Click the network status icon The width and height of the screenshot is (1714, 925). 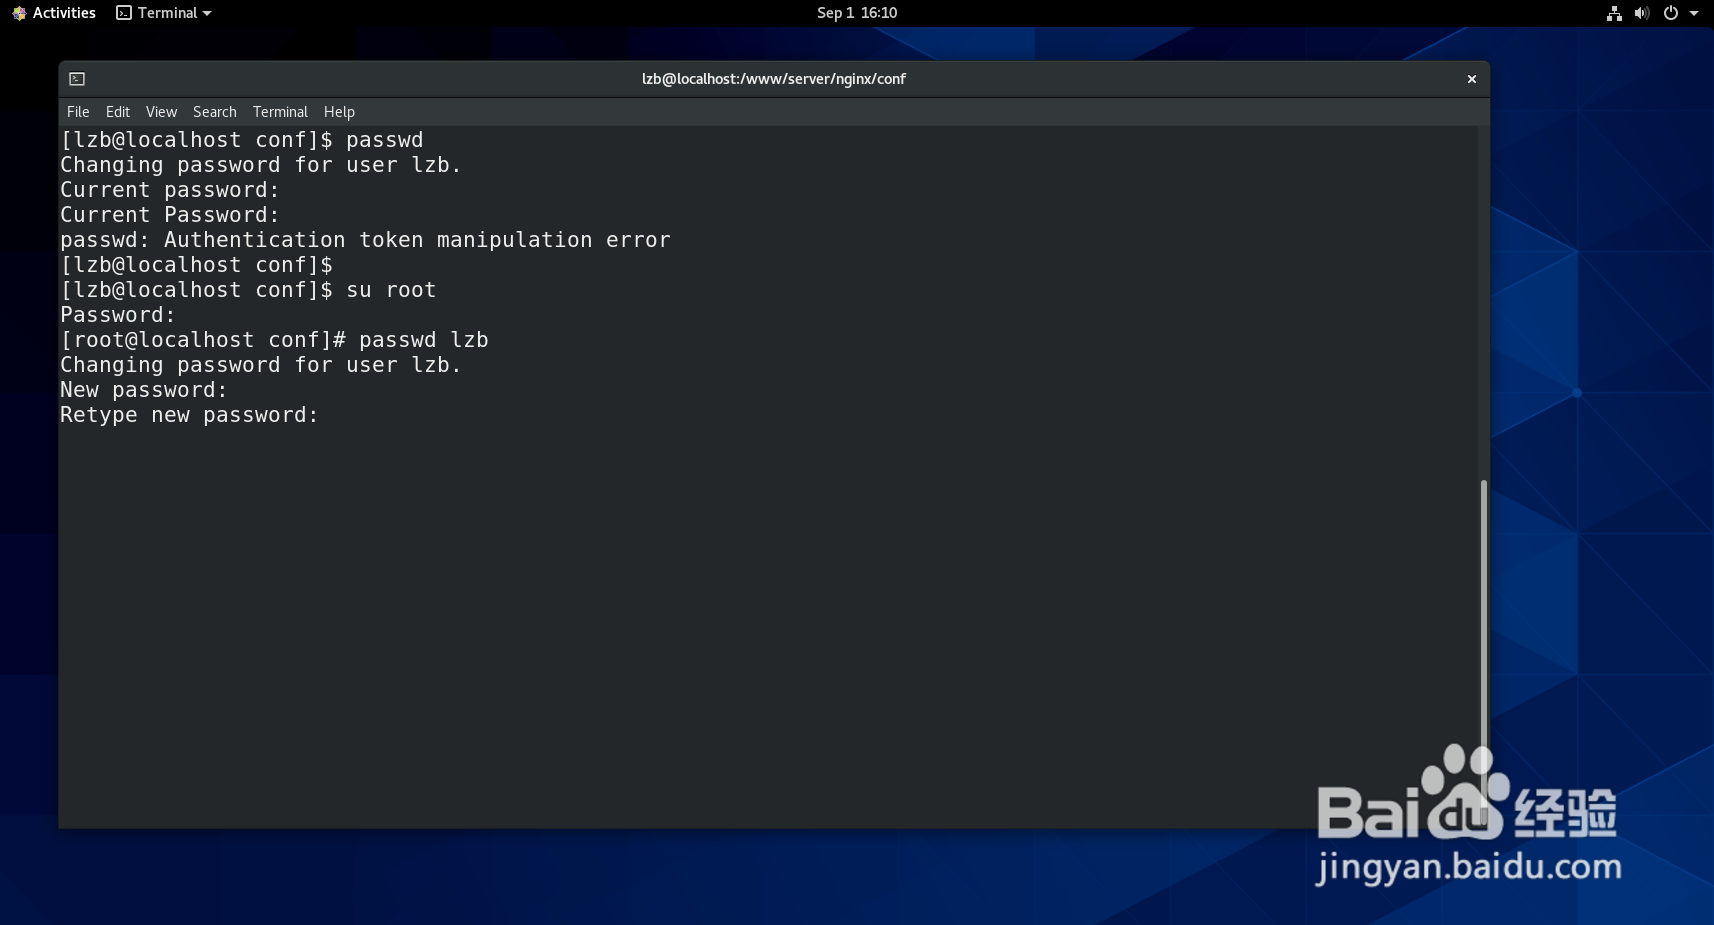click(x=1614, y=13)
